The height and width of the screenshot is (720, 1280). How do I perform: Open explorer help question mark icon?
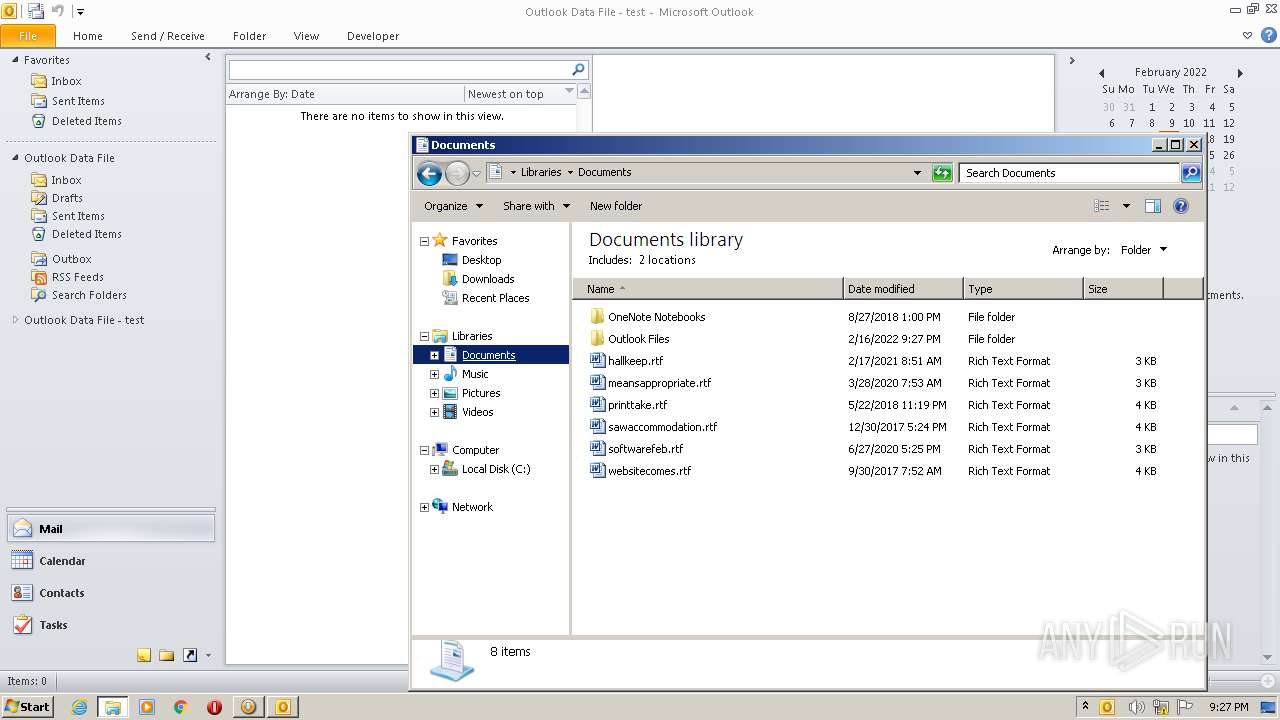pyautogui.click(x=1181, y=206)
